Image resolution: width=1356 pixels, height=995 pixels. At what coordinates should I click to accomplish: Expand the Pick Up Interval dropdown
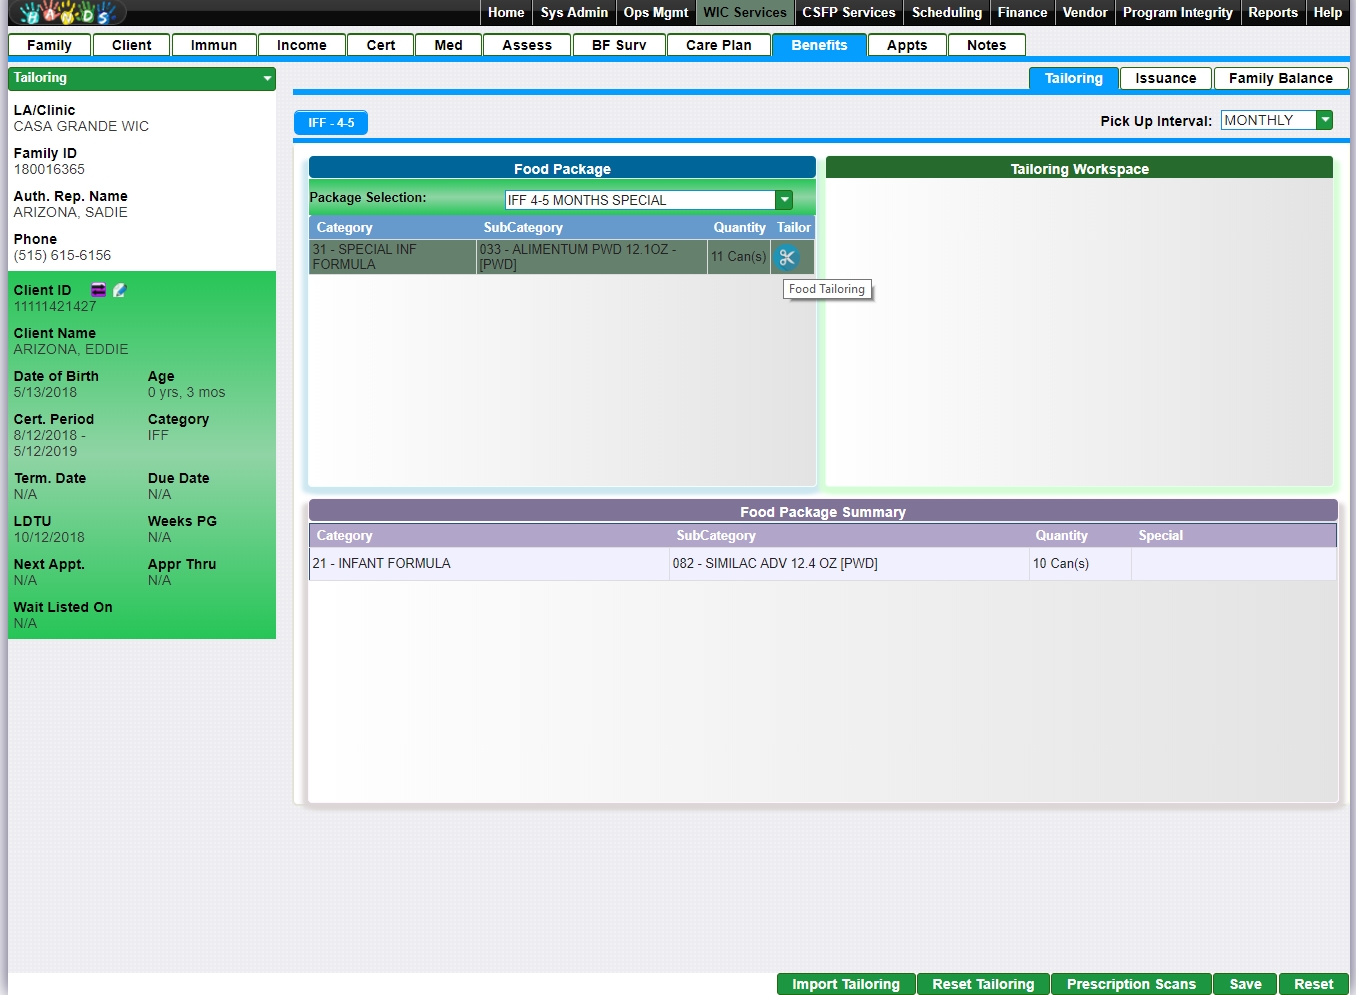pyautogui.click(x=1324, y=120)
